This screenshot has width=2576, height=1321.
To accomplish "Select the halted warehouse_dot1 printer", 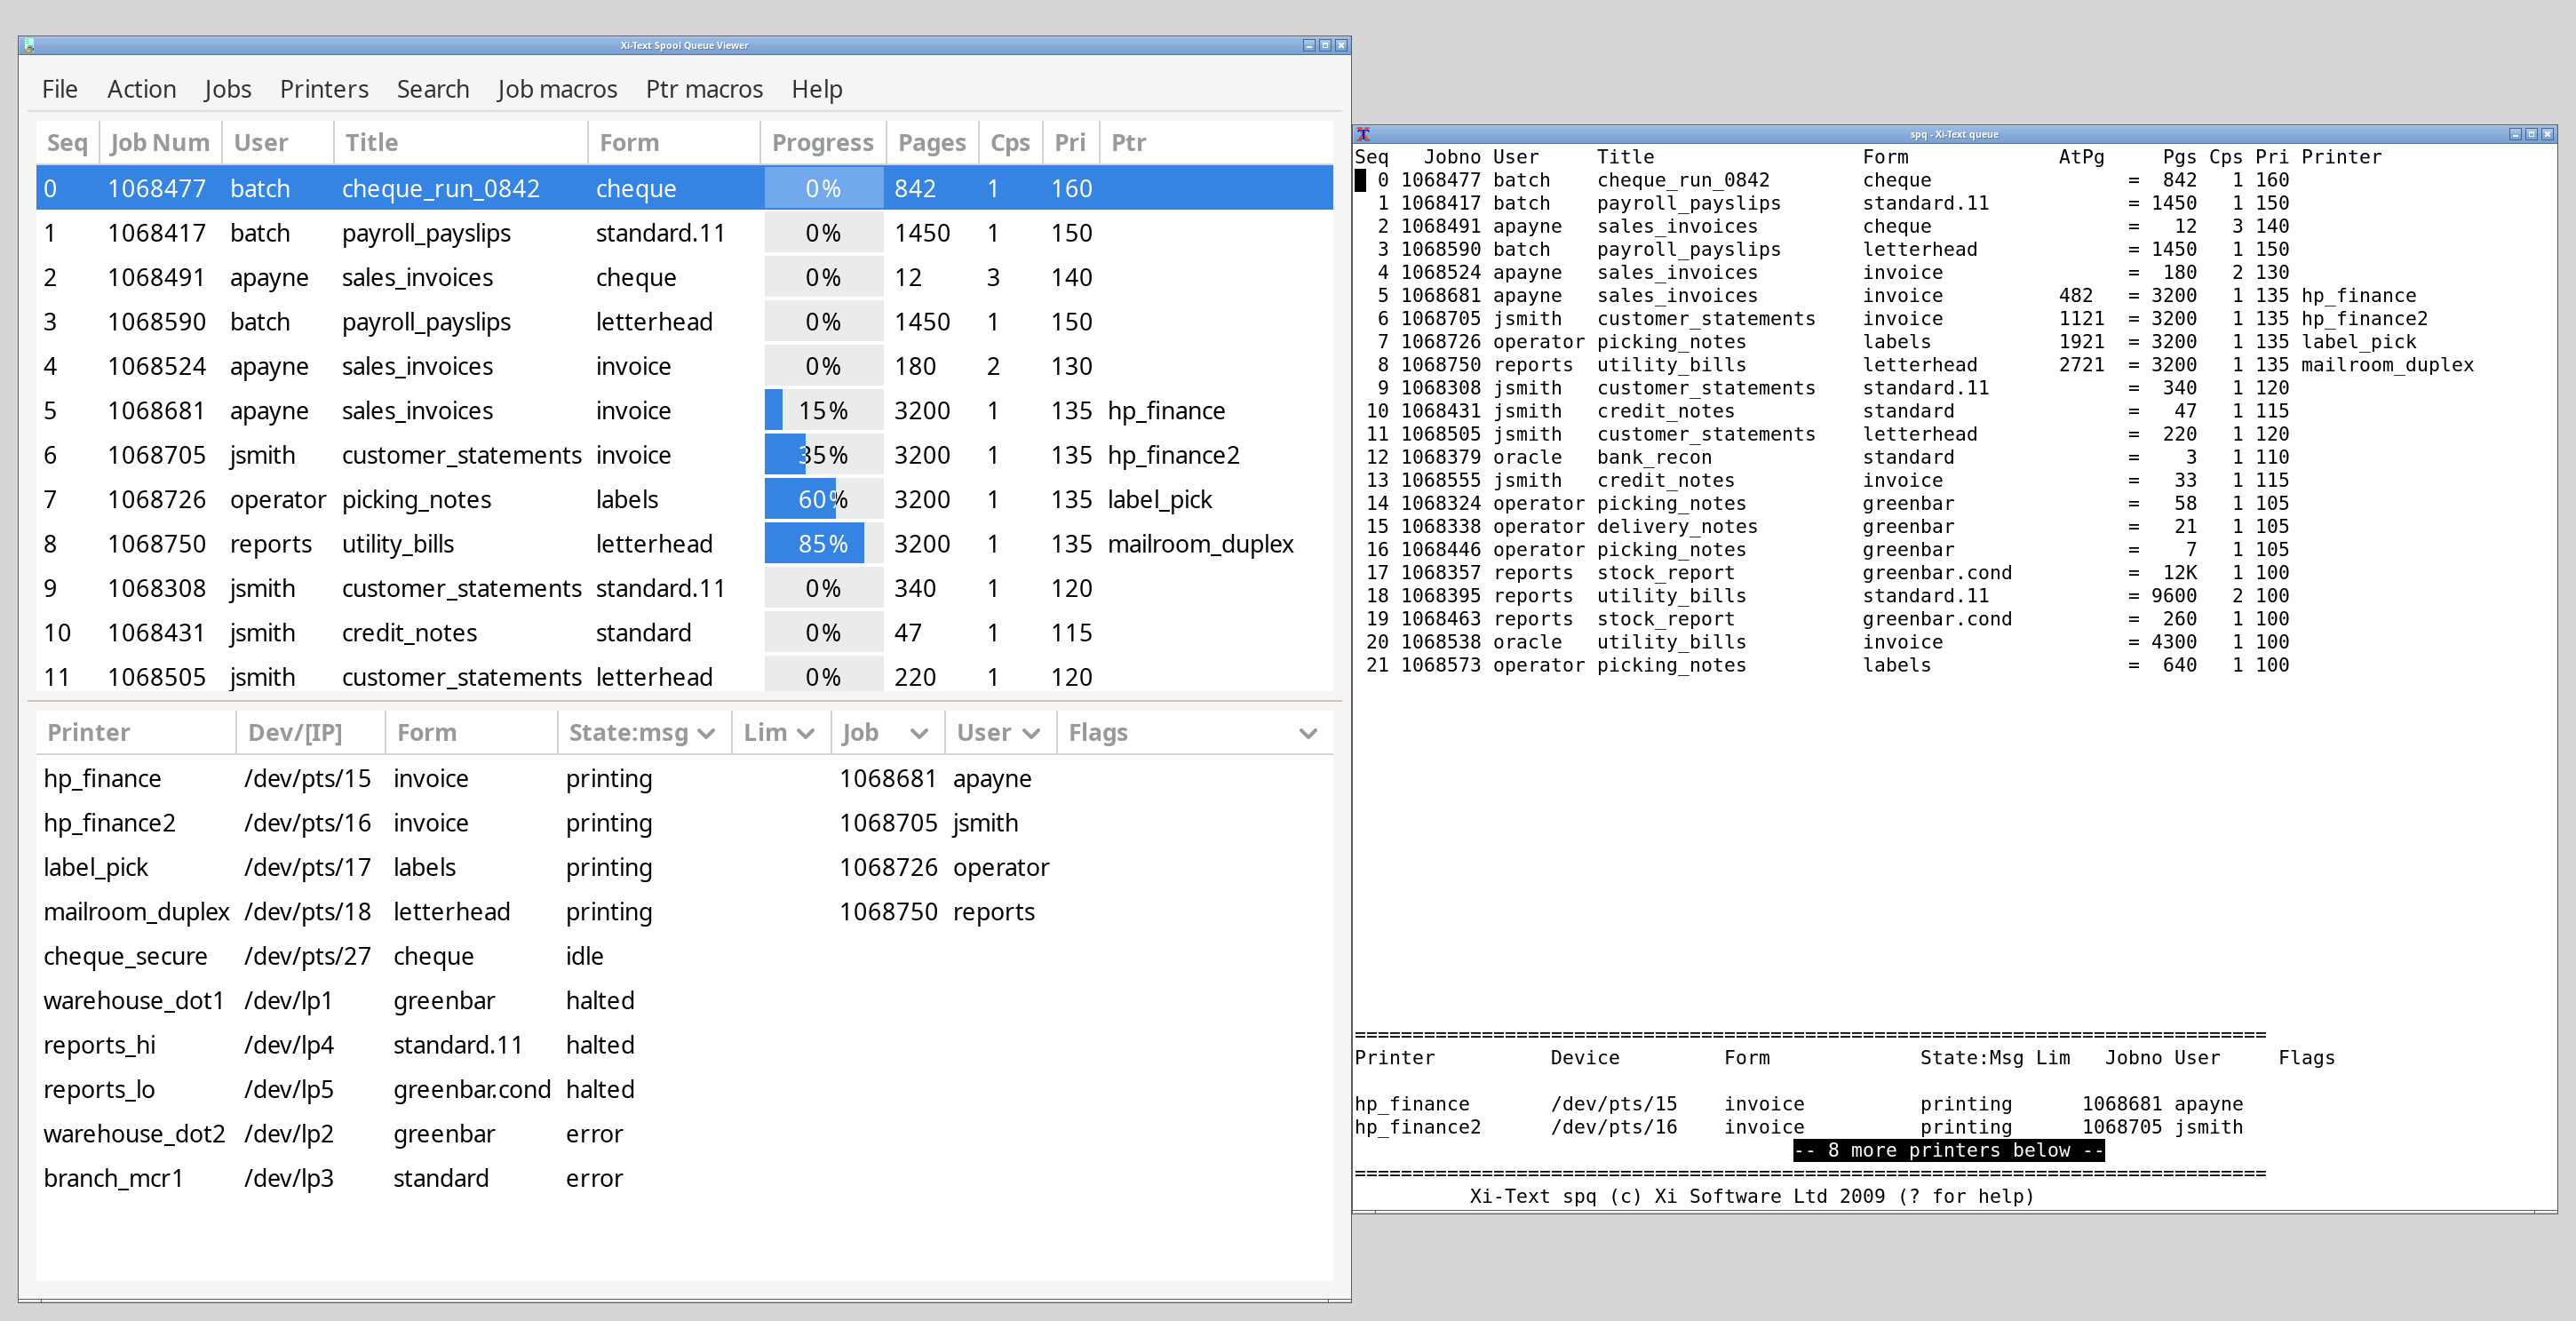I will (684, 1000).
